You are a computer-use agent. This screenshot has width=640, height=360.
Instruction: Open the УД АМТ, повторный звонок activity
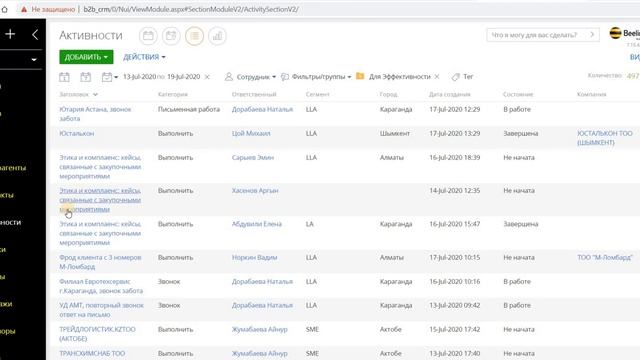101,310
